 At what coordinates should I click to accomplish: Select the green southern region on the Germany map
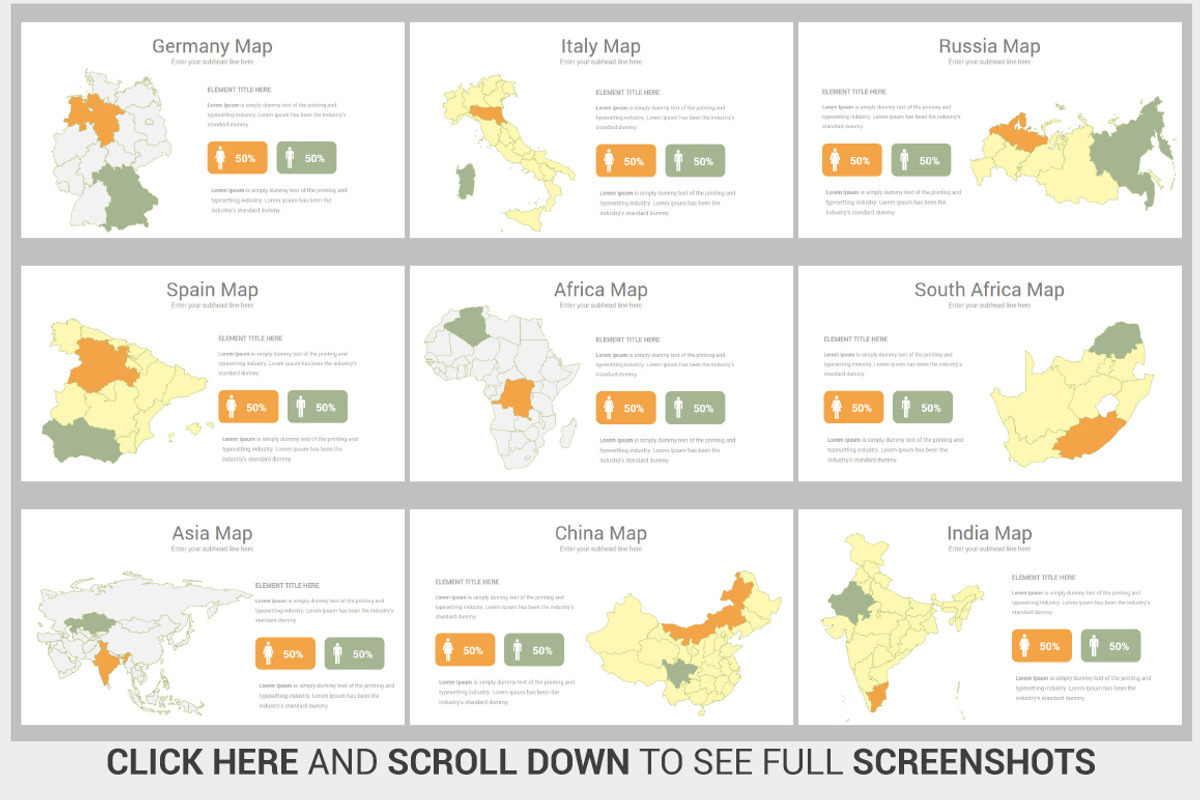127,196
